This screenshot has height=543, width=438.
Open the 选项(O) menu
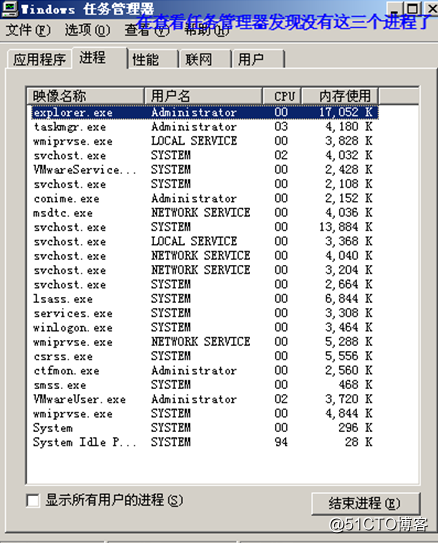[87, 30]
